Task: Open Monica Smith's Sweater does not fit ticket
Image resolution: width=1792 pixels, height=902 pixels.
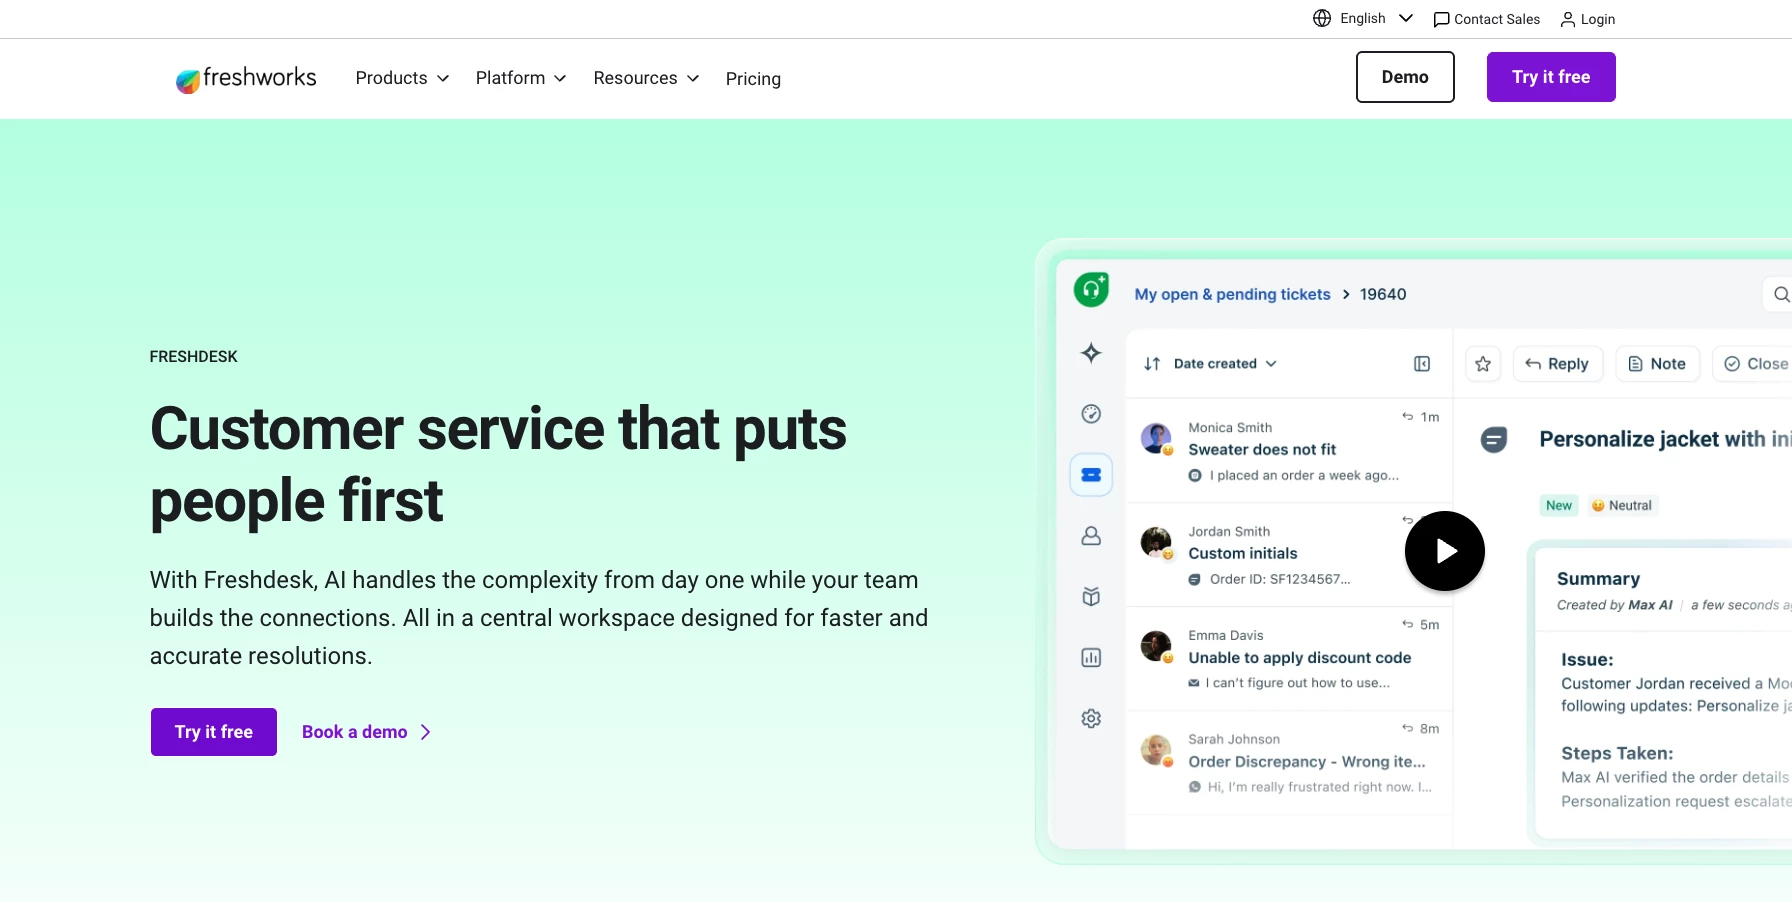Action: 1289,451
